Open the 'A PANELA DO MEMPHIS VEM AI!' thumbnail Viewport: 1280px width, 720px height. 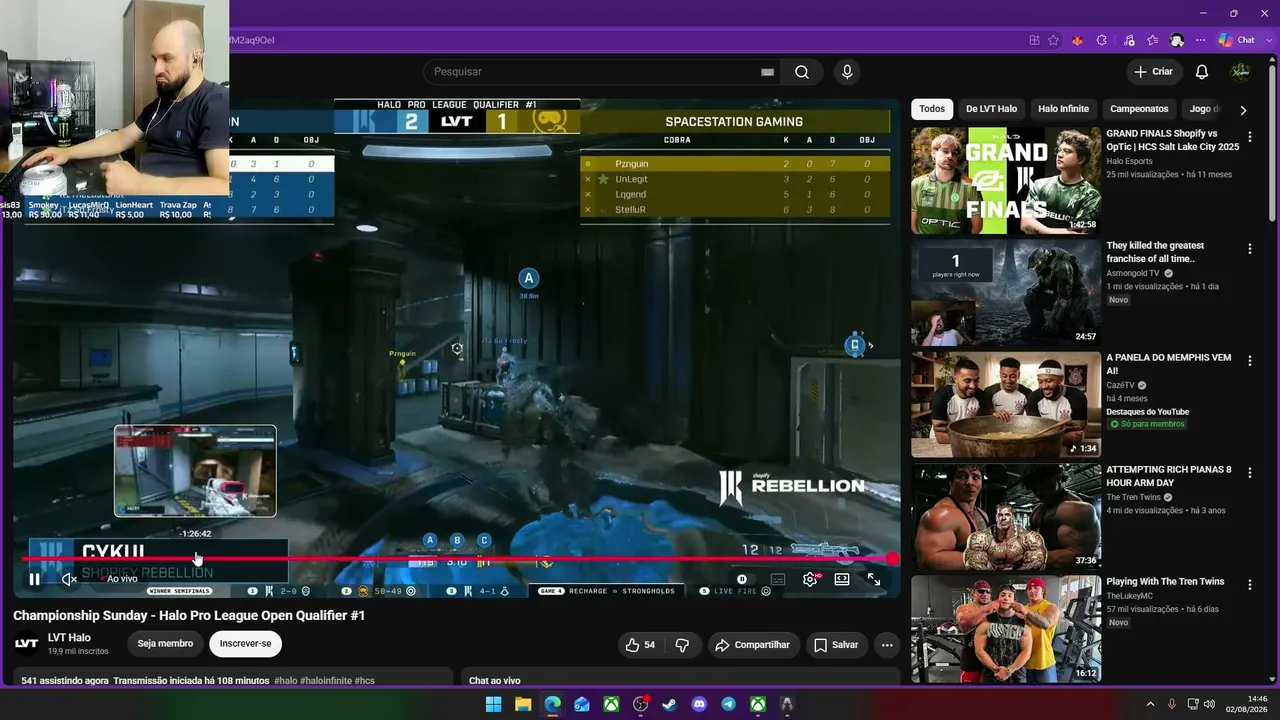(1005, 405)
